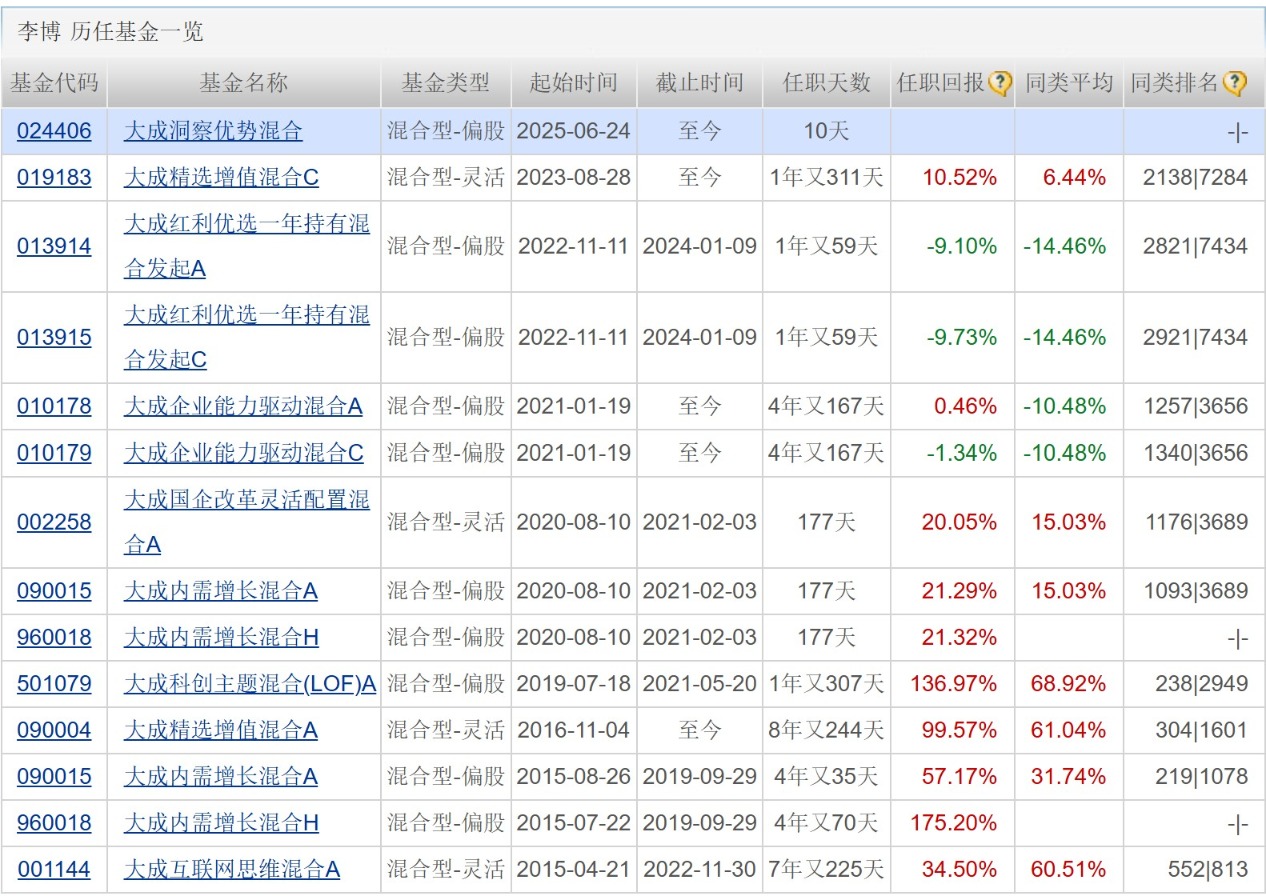Select the 20.05% return cell
Screen dimensions: 1266x896
[953, 522]
